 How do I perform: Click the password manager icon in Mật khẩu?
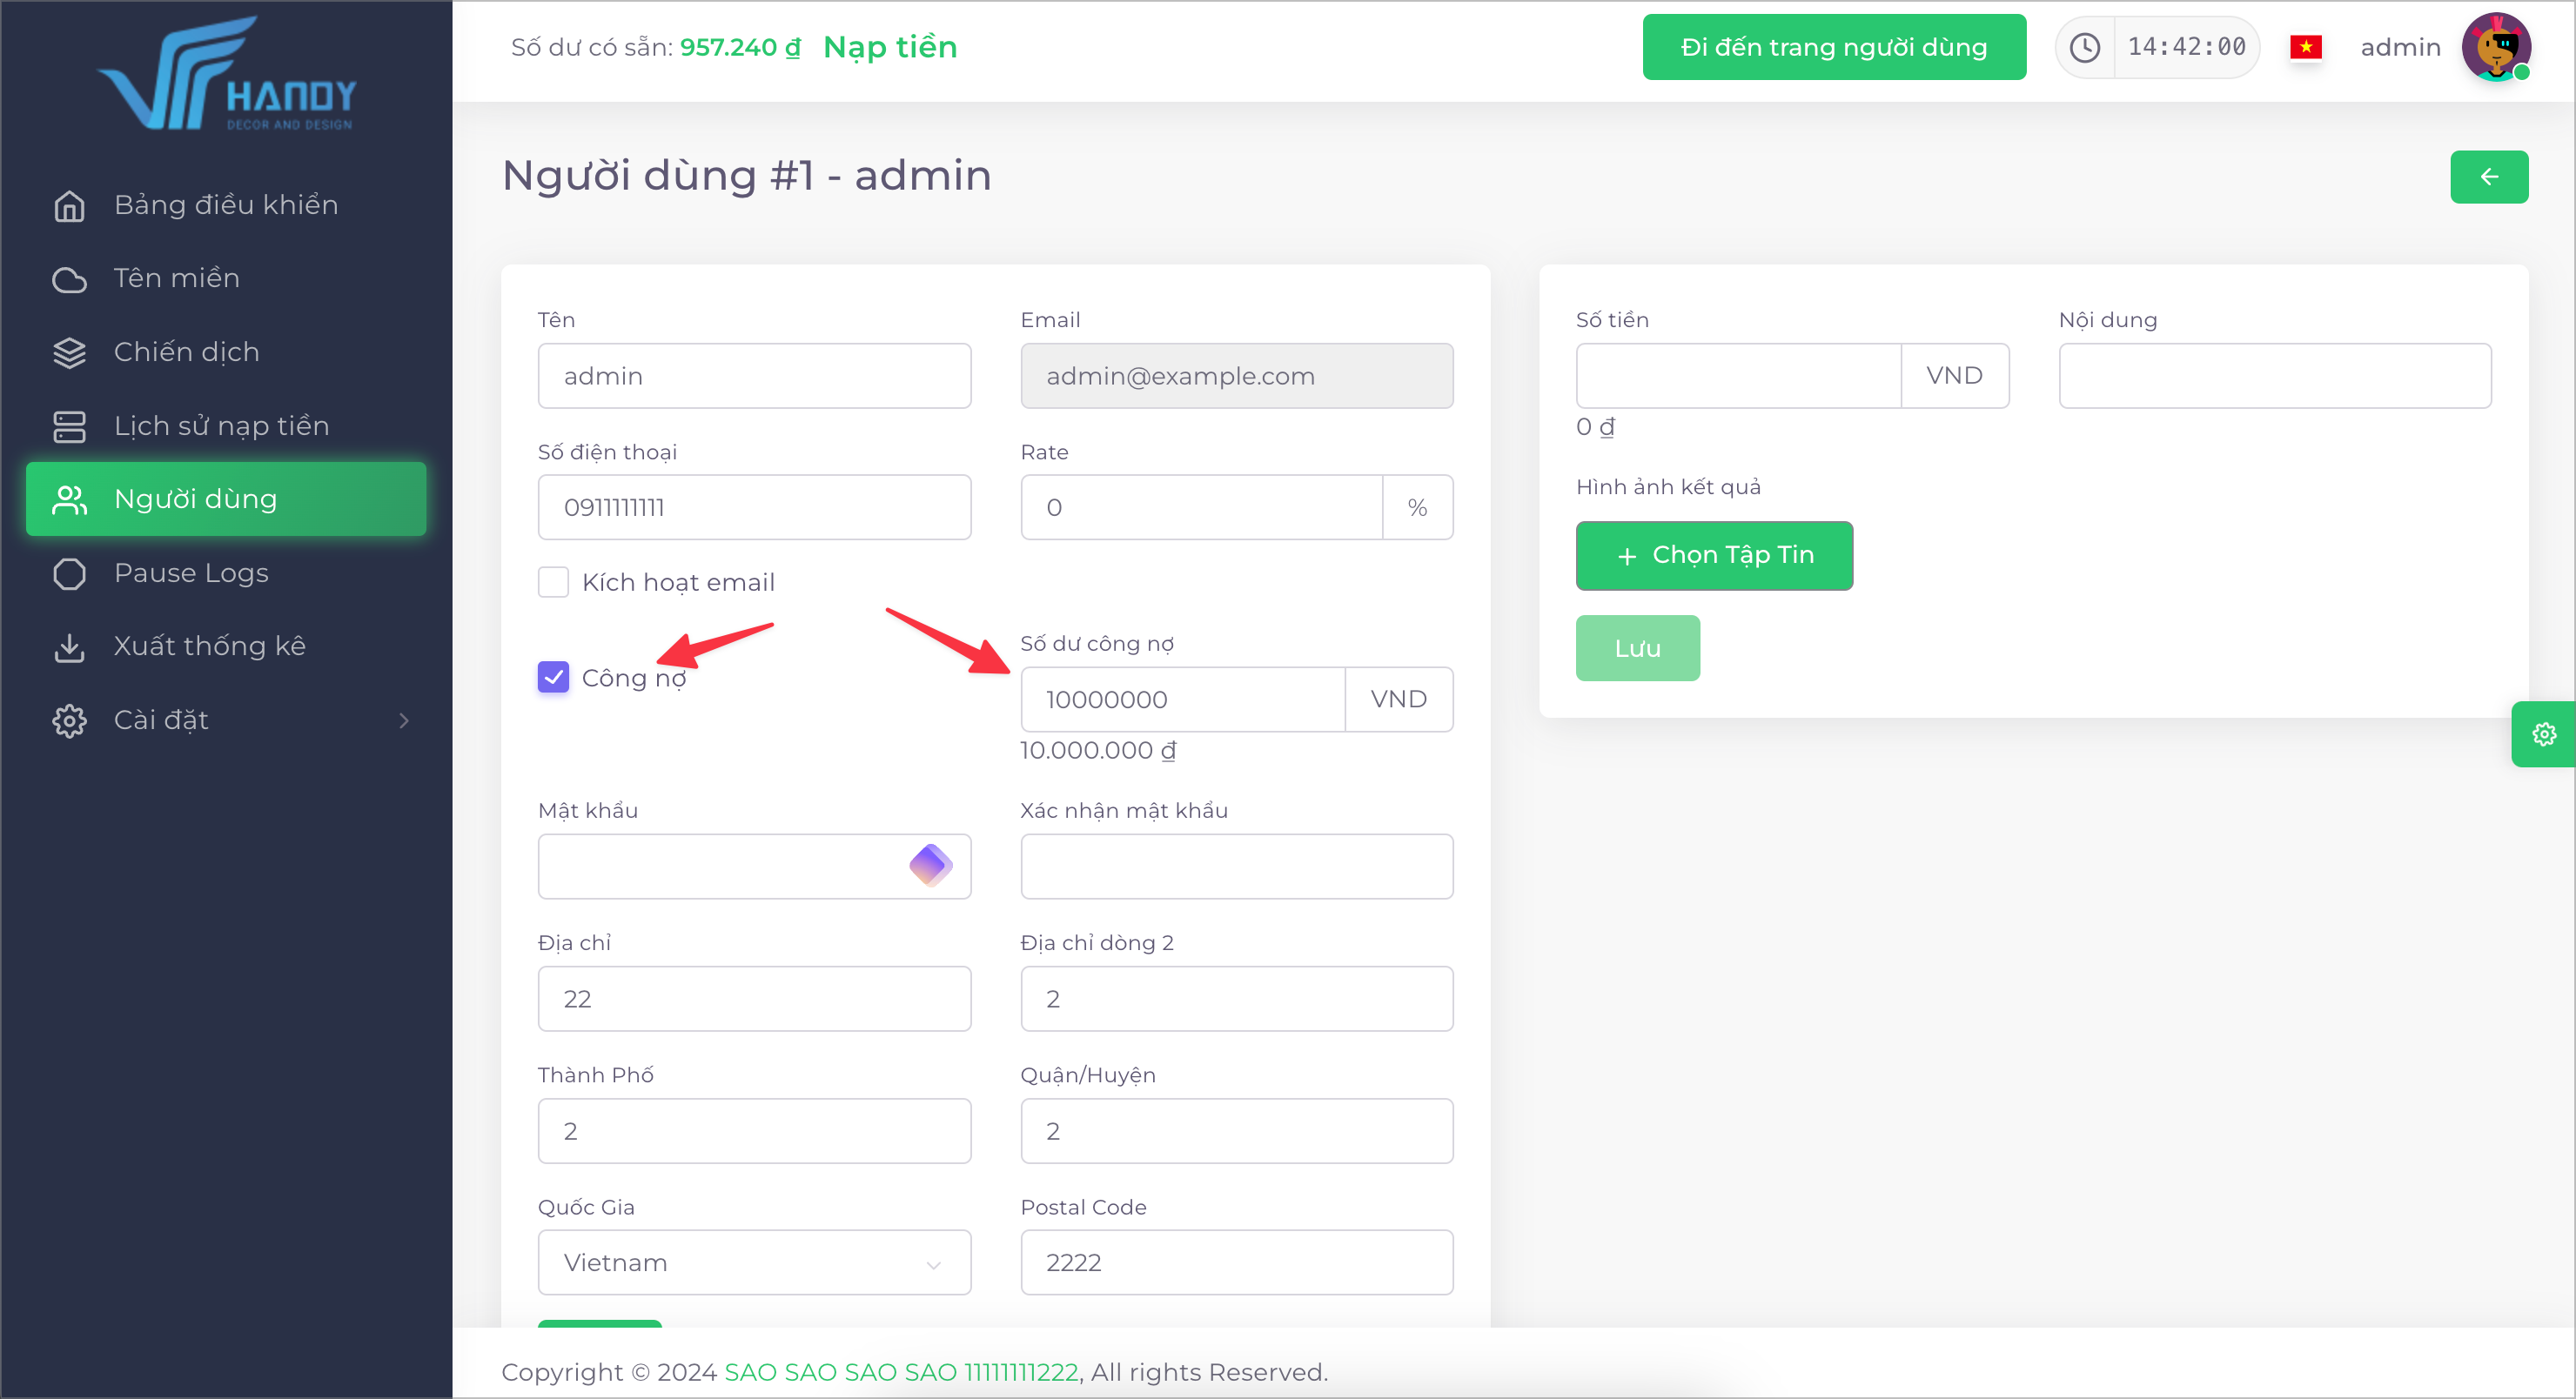930,865
